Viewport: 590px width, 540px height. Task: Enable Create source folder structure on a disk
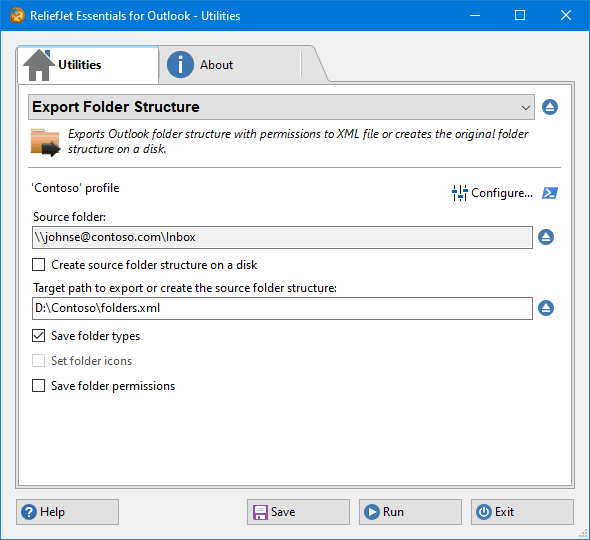38,265
